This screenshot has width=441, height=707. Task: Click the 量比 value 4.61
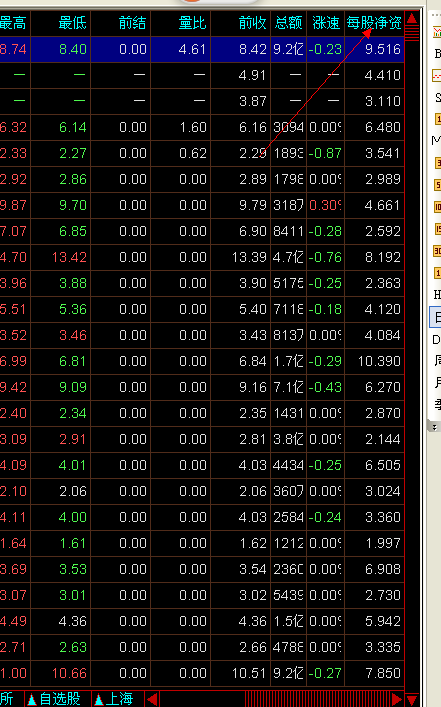(x=193, y=49)
